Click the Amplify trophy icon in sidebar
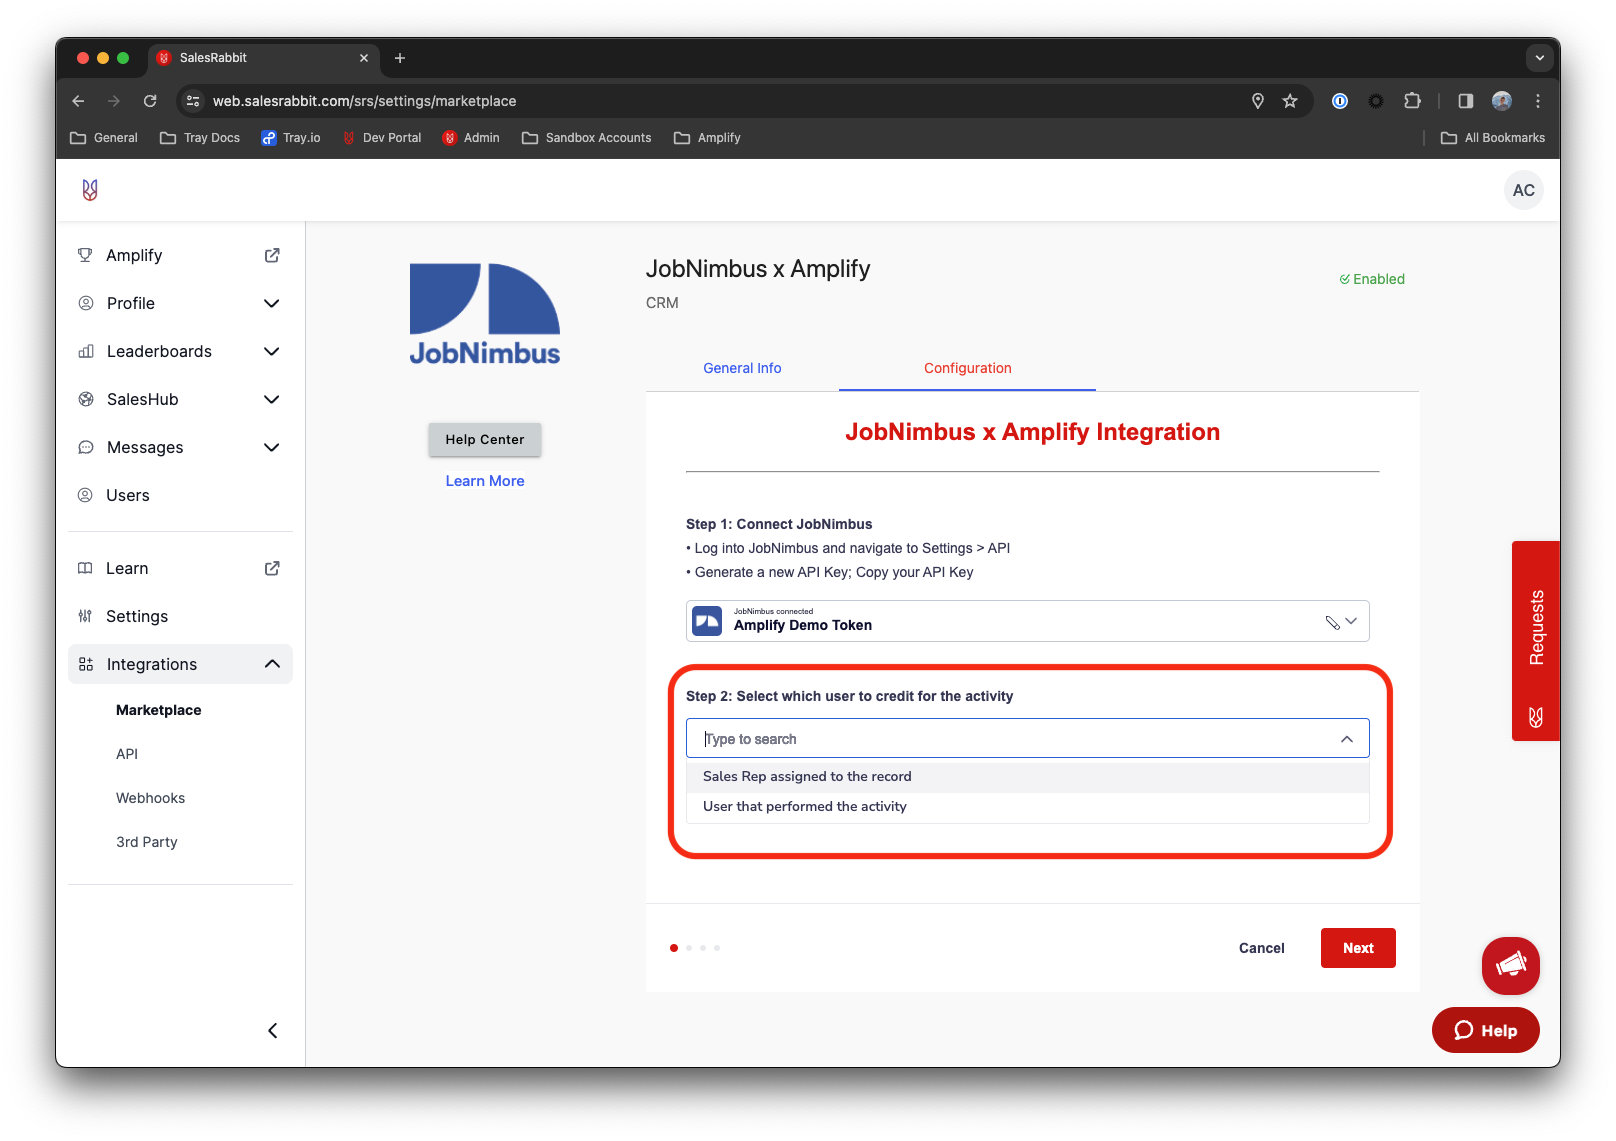Screen dimensions: 1616x1141 point(85,255)
